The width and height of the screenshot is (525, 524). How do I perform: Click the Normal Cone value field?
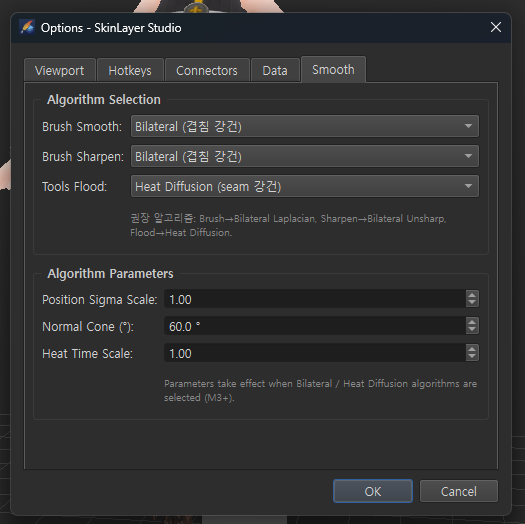(315, 326)
